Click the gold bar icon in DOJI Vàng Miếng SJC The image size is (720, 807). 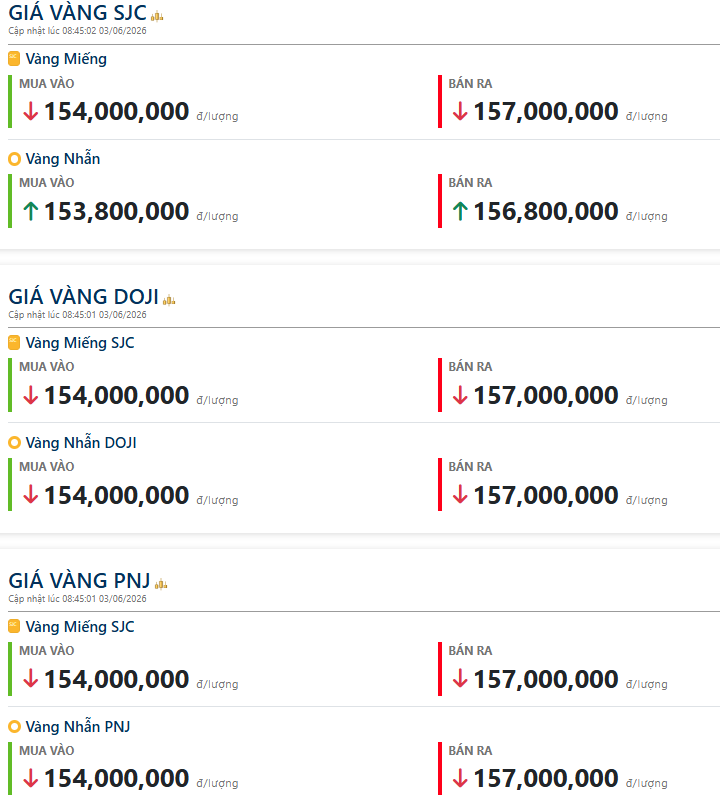pos(14,342)
